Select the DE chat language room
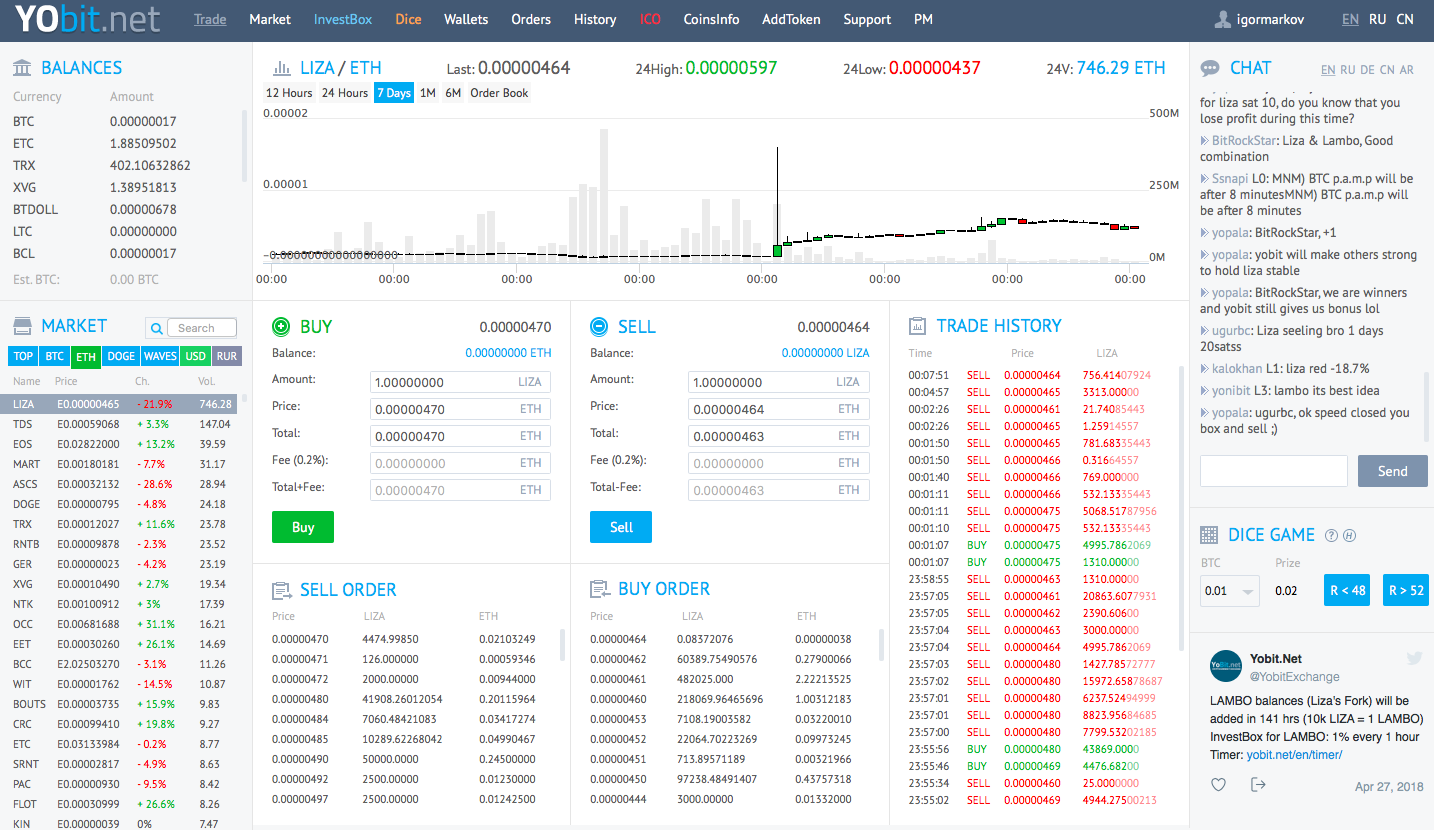This screenshot has height=830, width=1434. click(1367, 70)
